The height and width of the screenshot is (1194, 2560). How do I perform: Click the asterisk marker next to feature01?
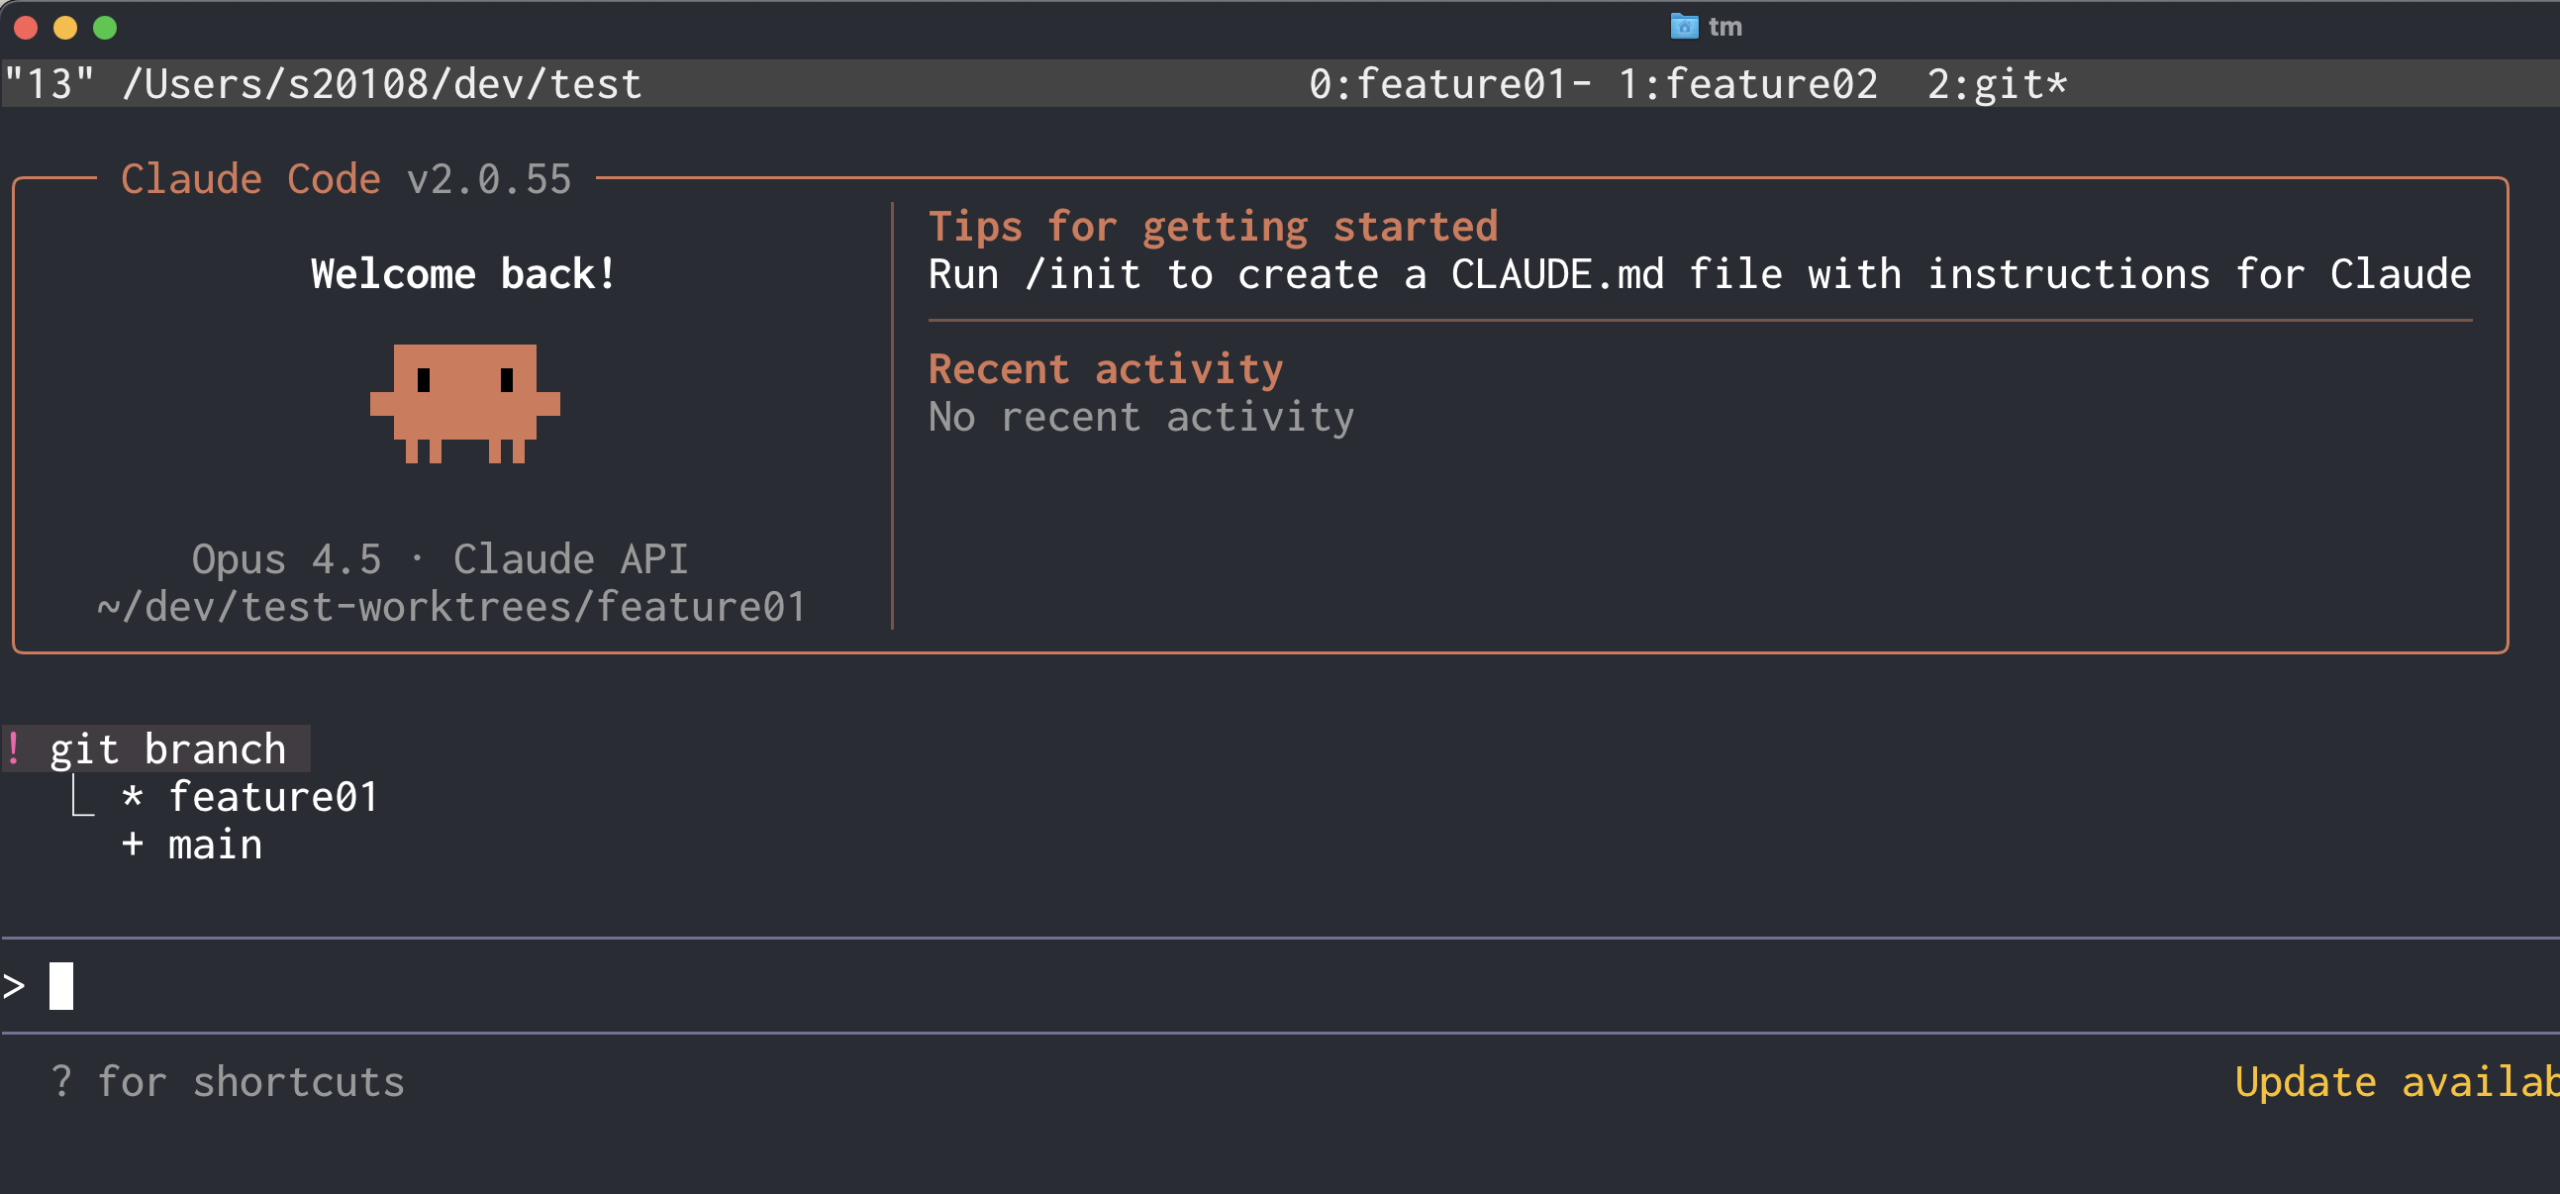(x=131, y=796)
